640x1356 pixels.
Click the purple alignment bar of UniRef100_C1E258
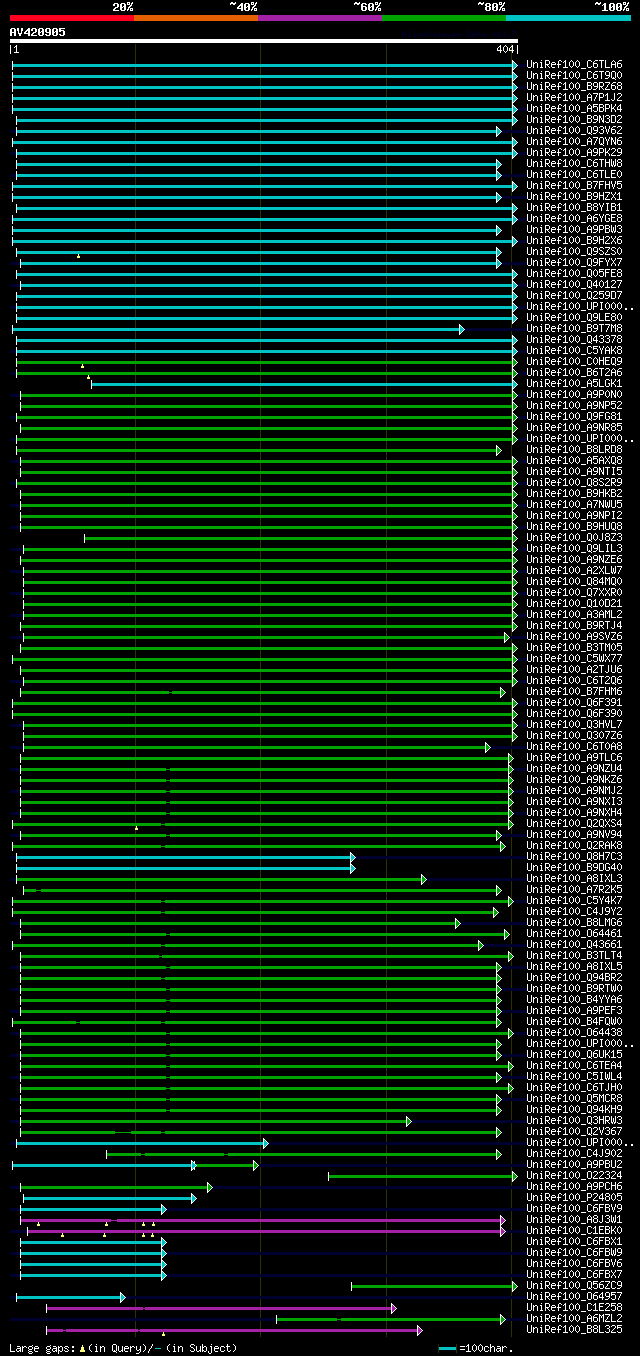pyautogui.click(x=222, y=1307)
